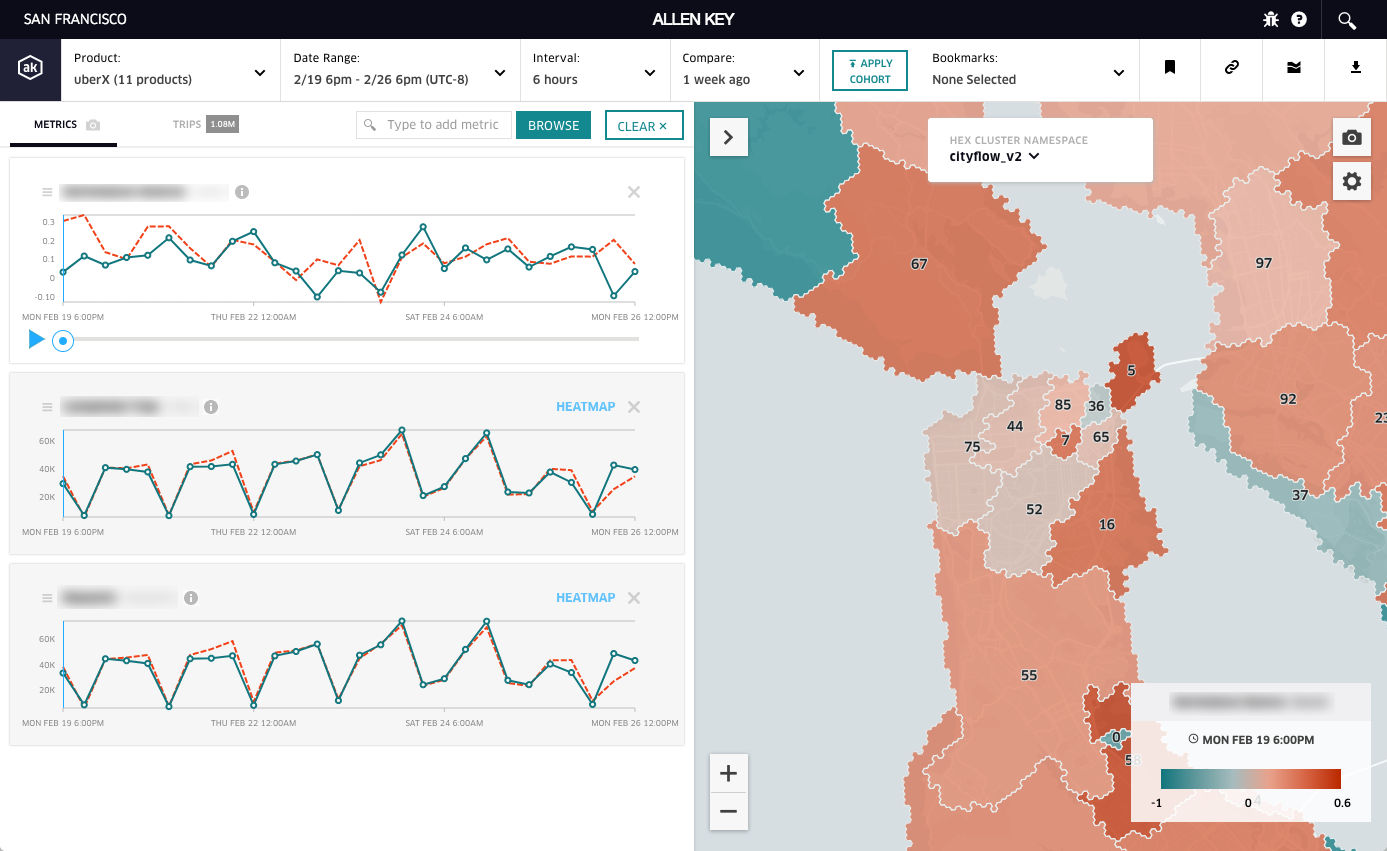Open the Product dropdown

pos(170,70)
